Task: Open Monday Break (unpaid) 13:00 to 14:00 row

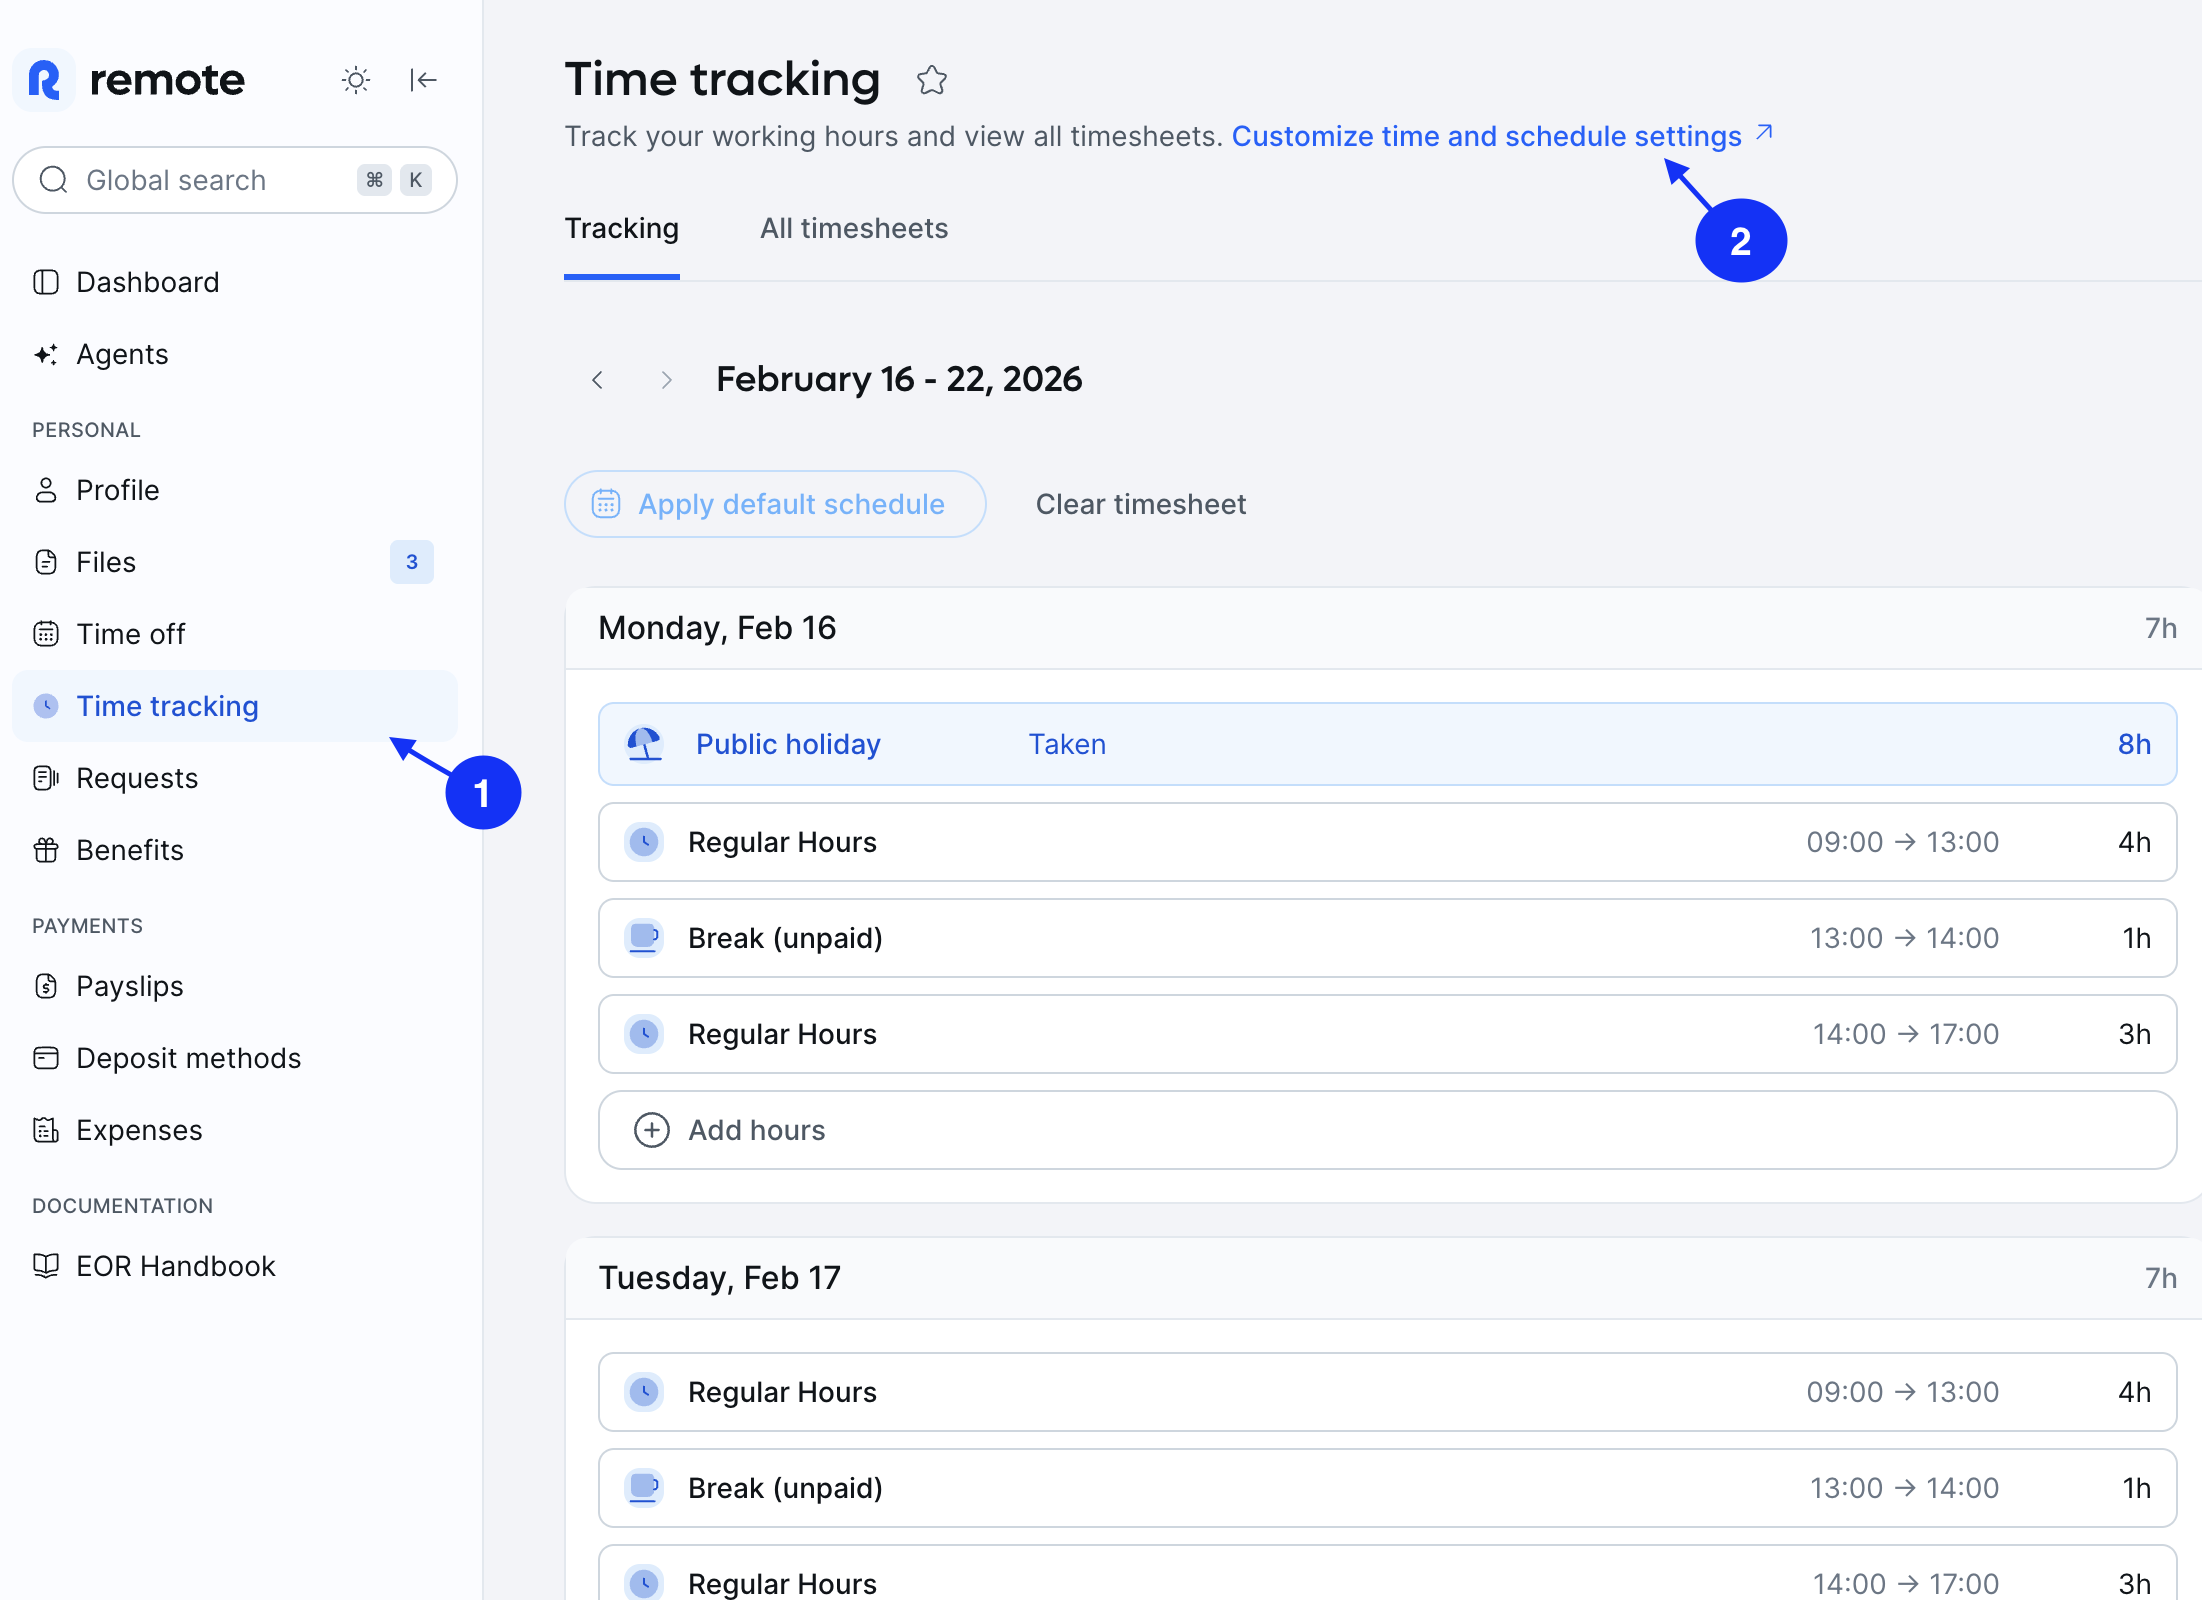Action: coord(1387,938)
